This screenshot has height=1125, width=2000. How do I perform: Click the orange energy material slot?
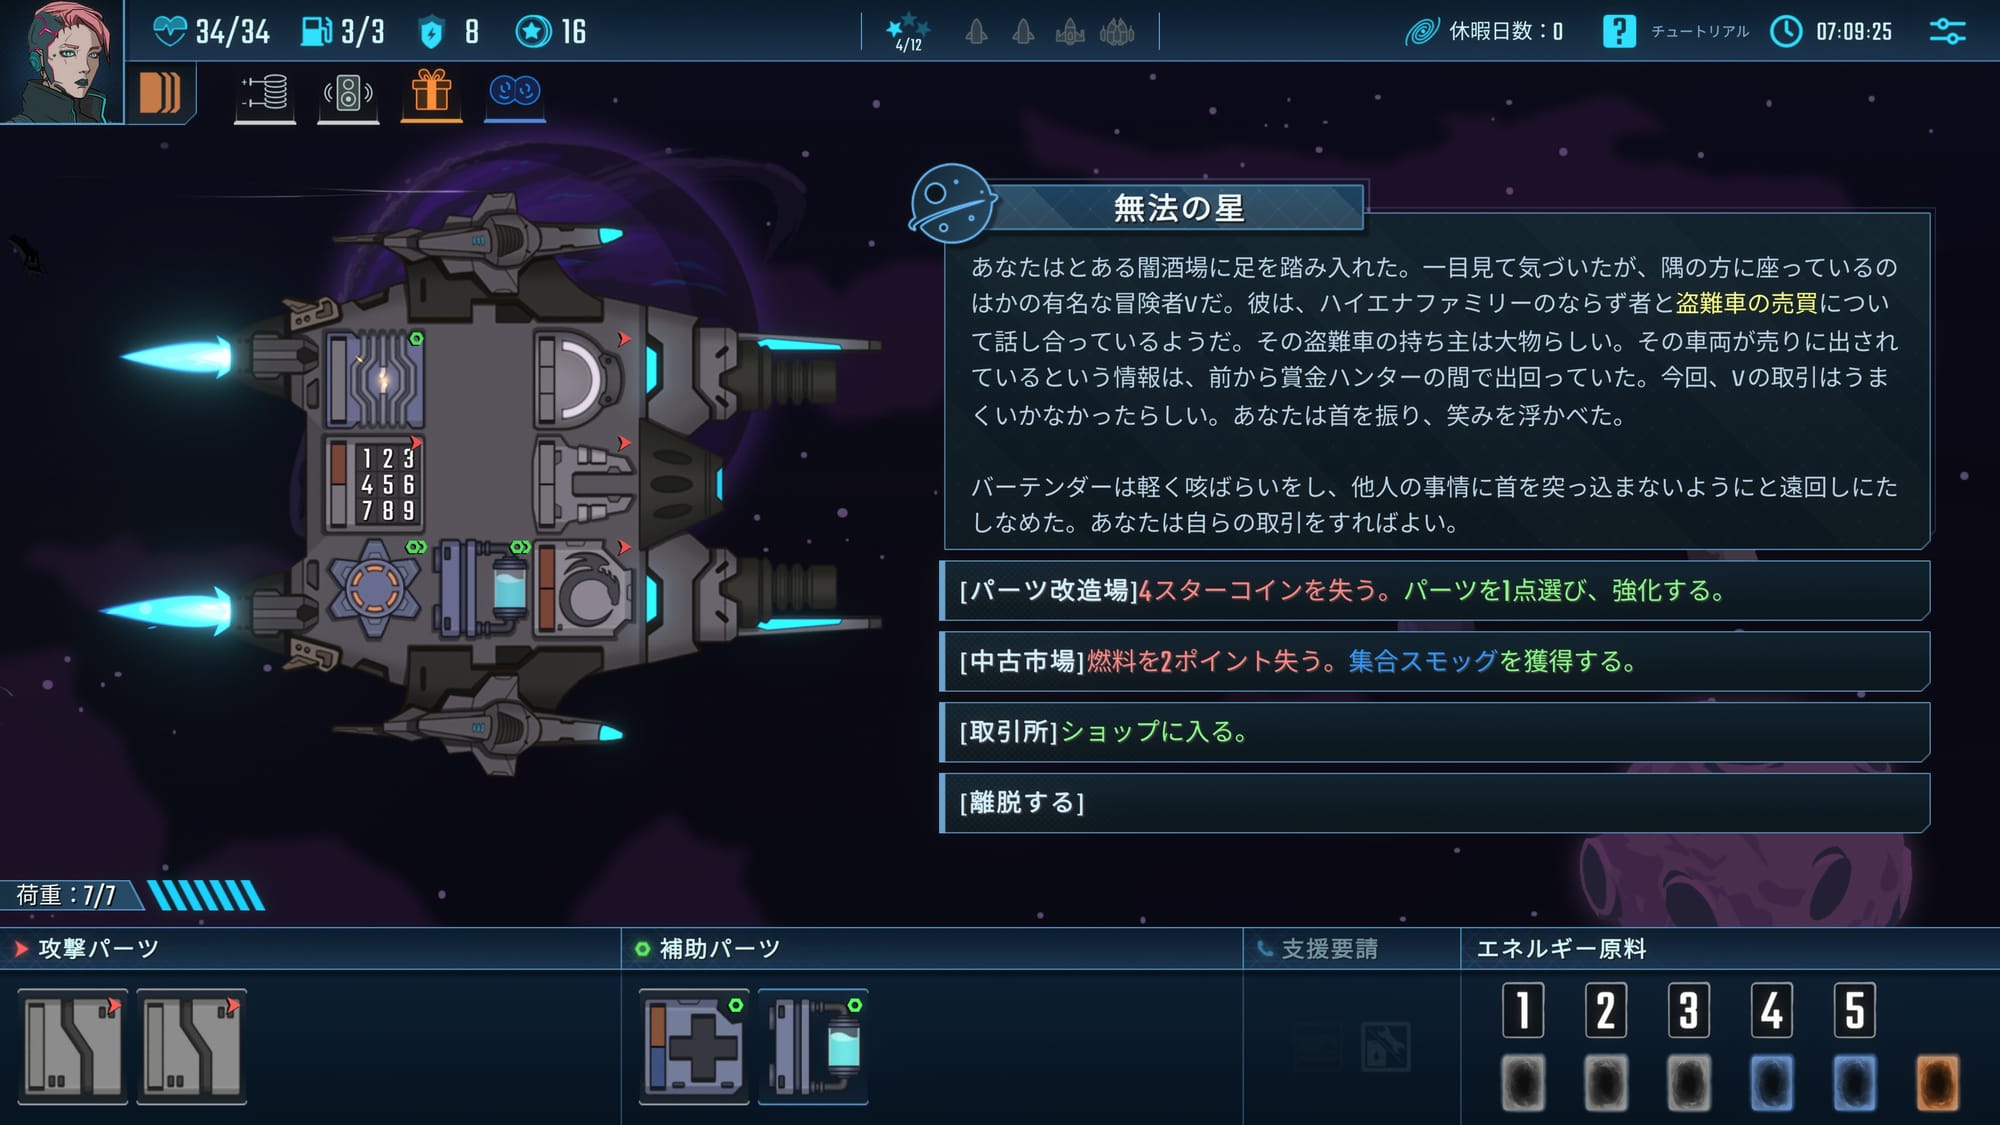click(x=1937, y=1082)
